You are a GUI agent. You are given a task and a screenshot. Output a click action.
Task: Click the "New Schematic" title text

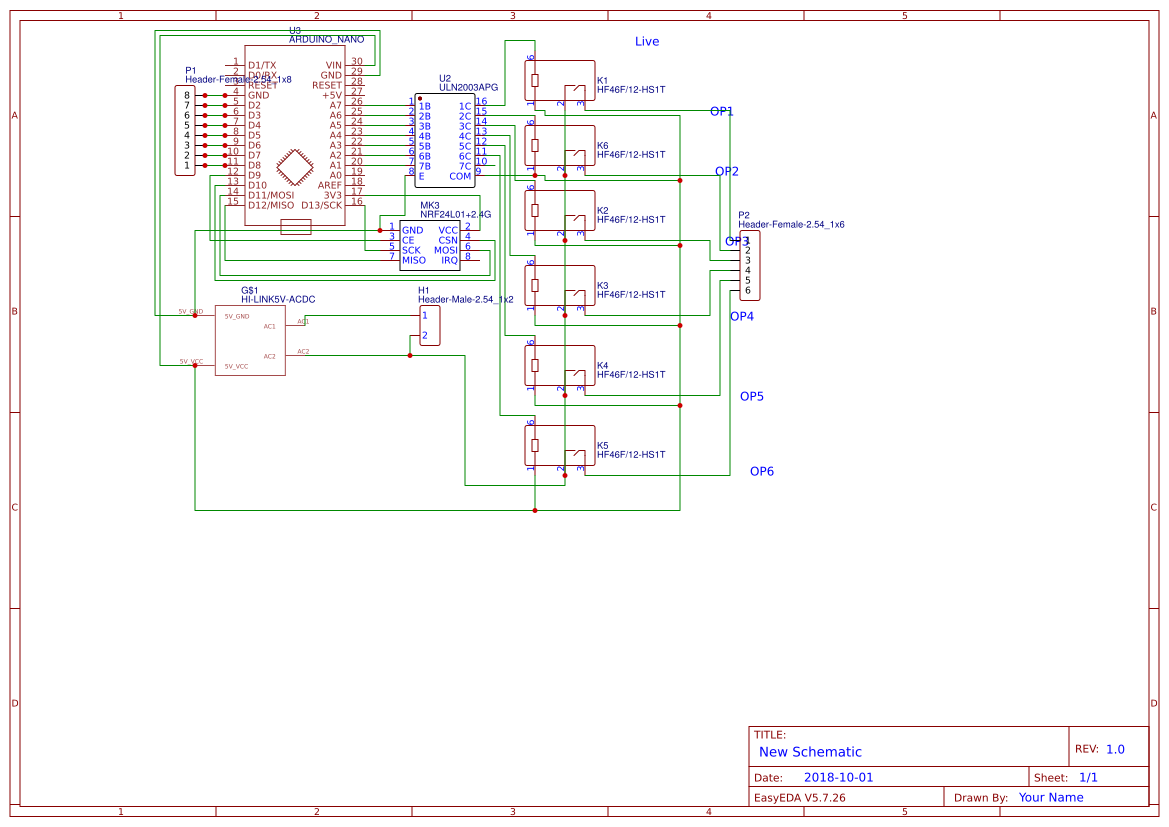810,752
